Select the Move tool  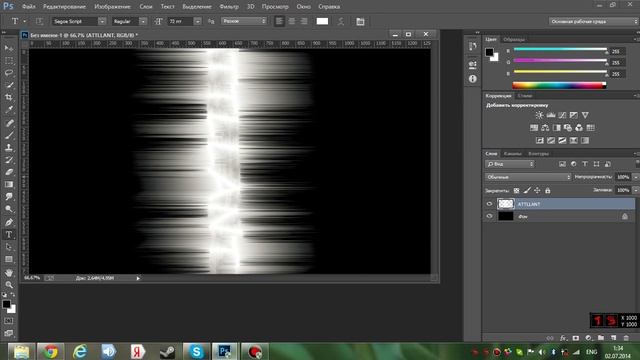point(9,48)
